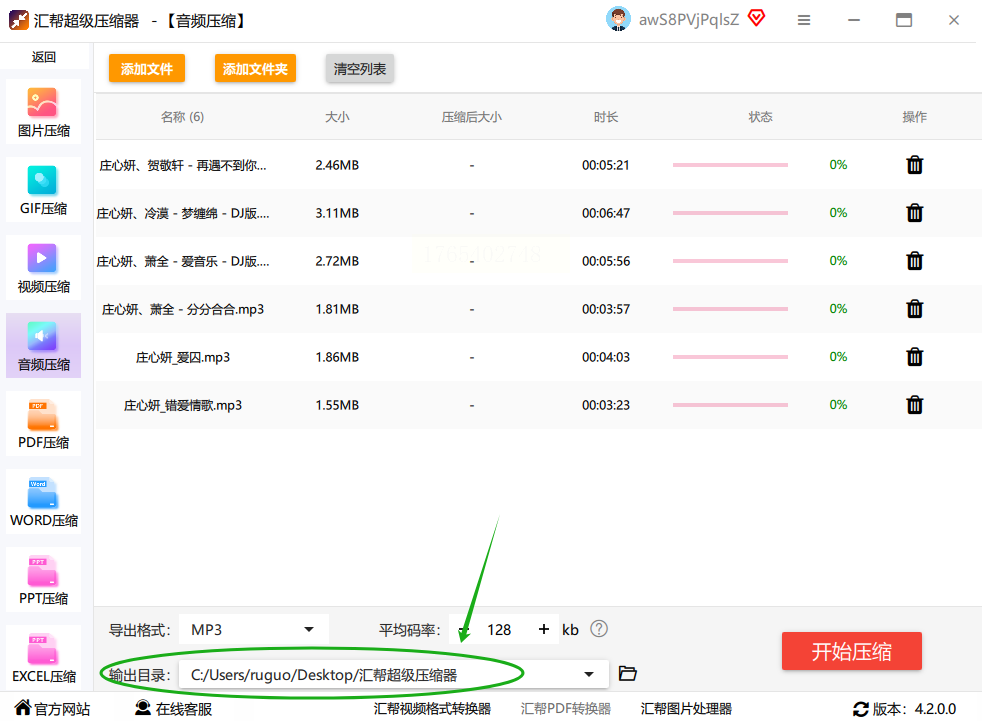
Task: Switch to 视频压缩 video compression
Action: (x=43, y=268)
